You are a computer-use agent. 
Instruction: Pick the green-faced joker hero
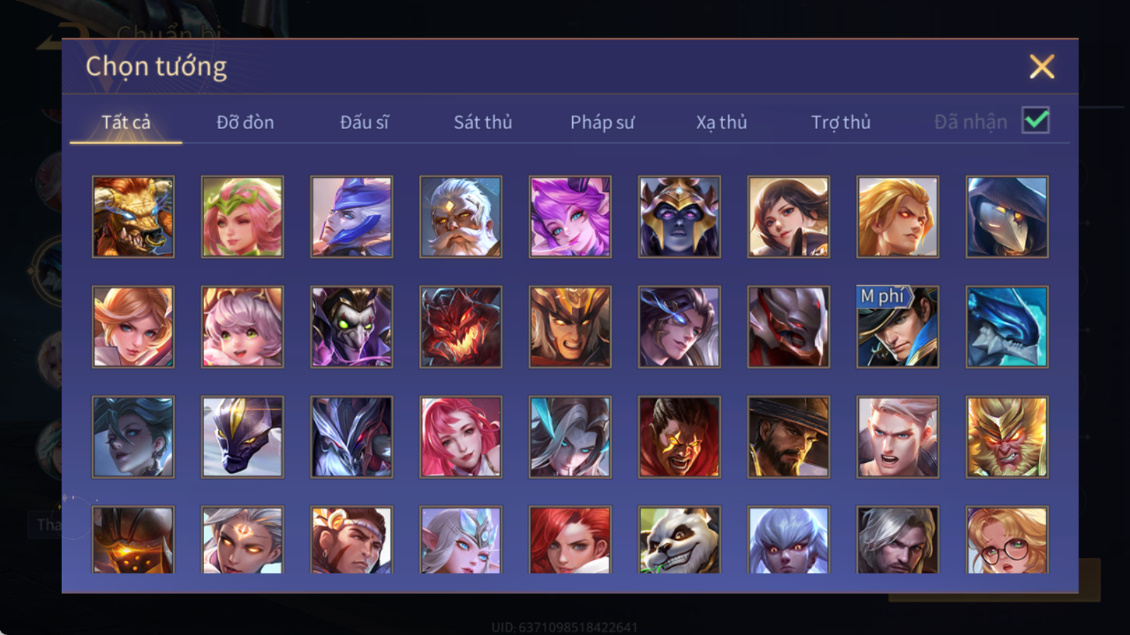352,327
